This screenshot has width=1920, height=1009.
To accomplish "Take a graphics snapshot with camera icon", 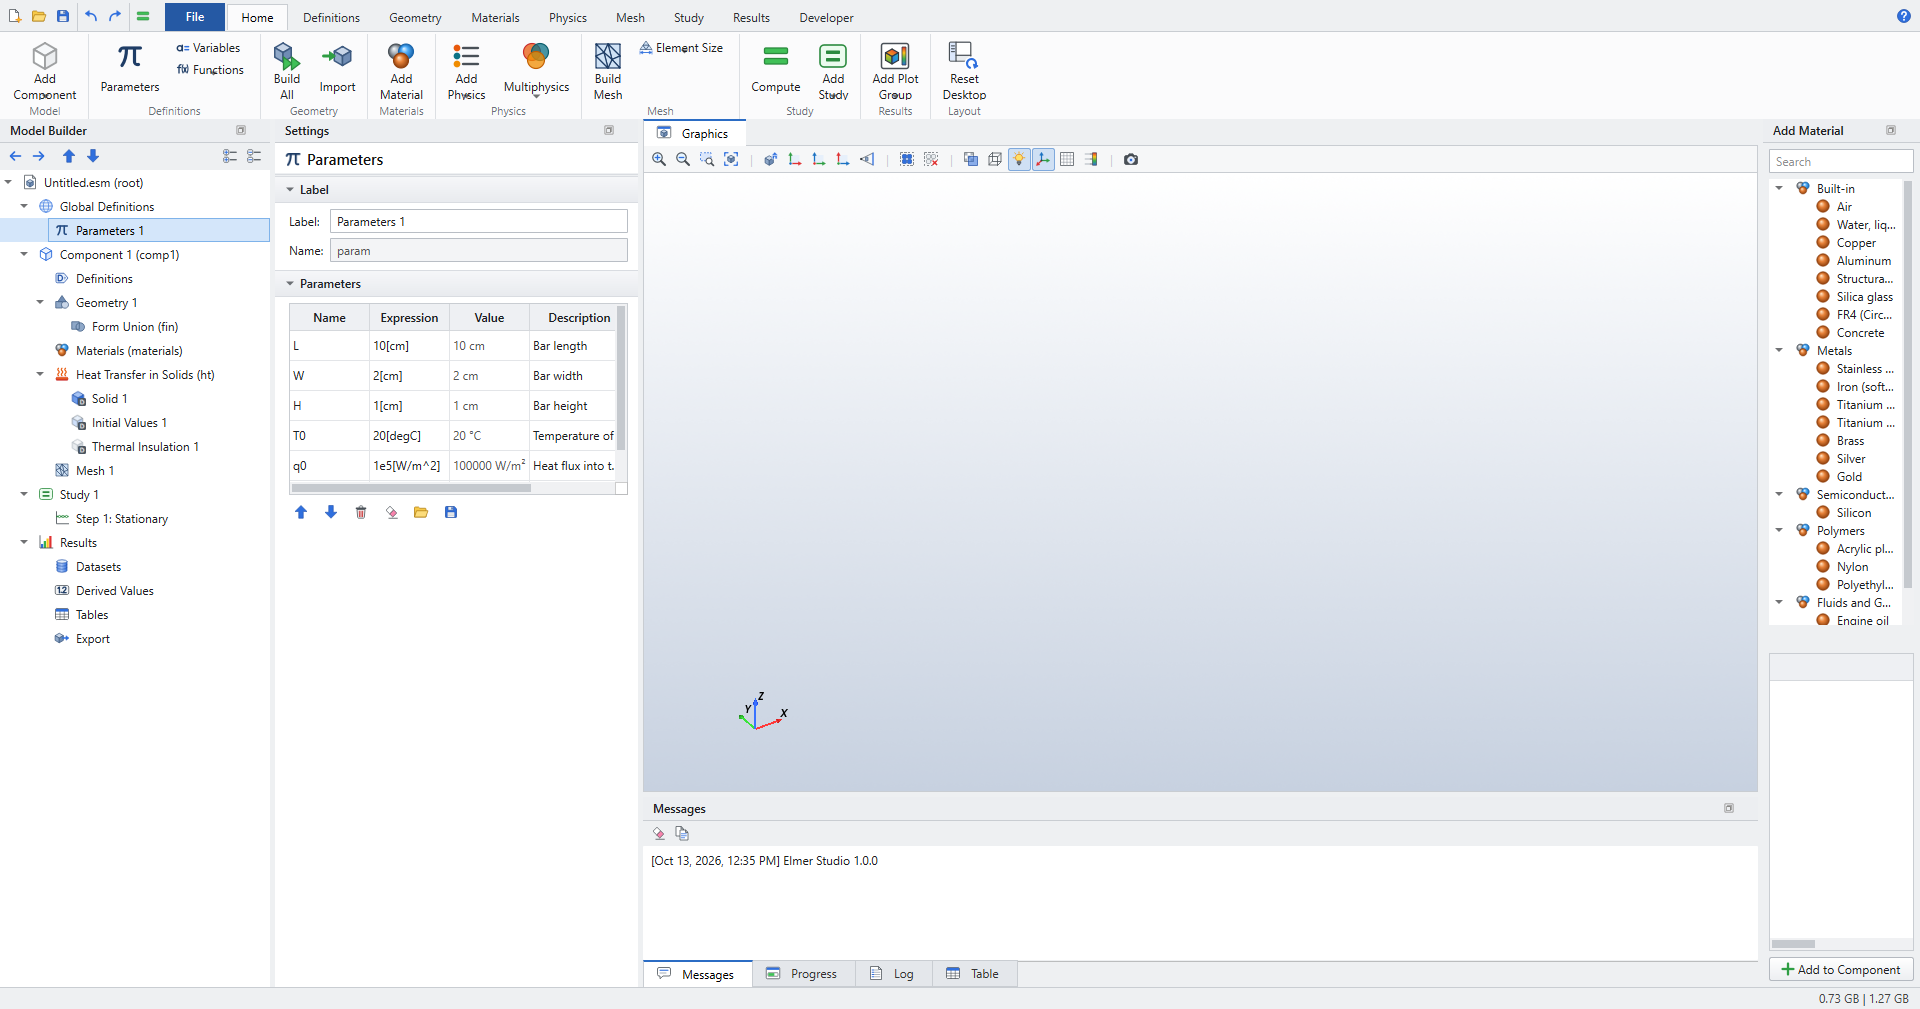I will coord(1131,159).
